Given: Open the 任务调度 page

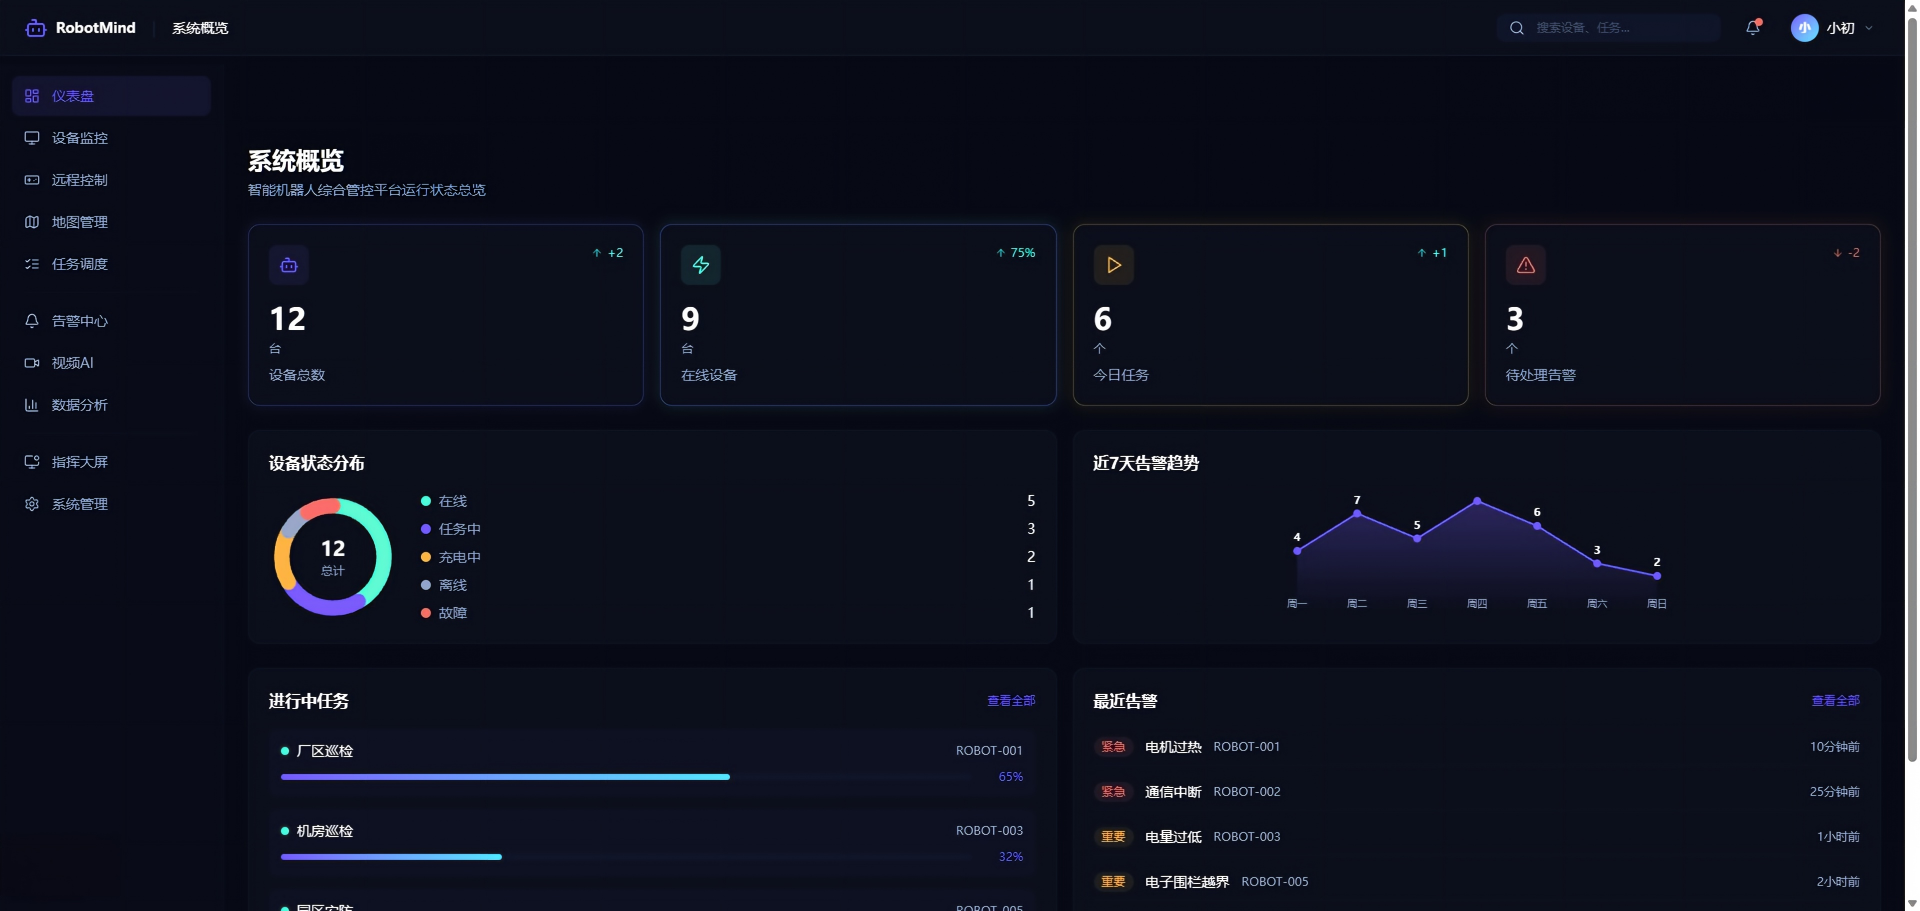Looking at the screenshot, I should point(111,264).
